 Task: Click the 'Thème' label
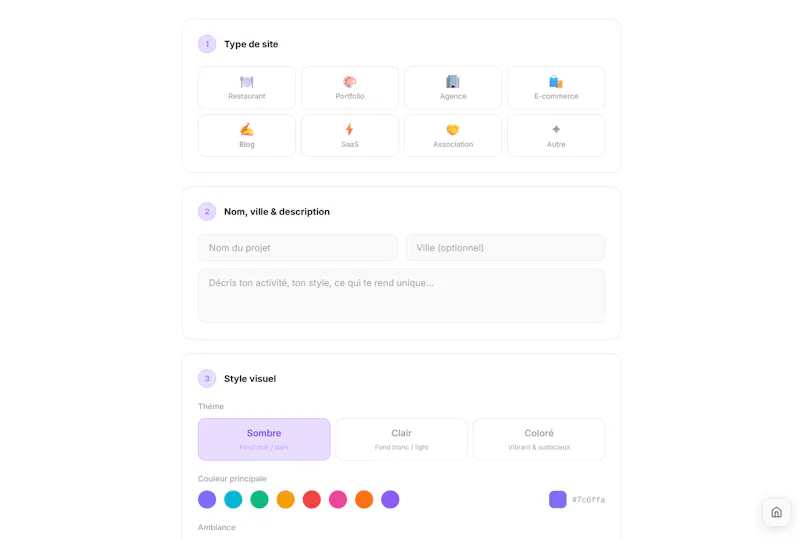pos(211,406)
